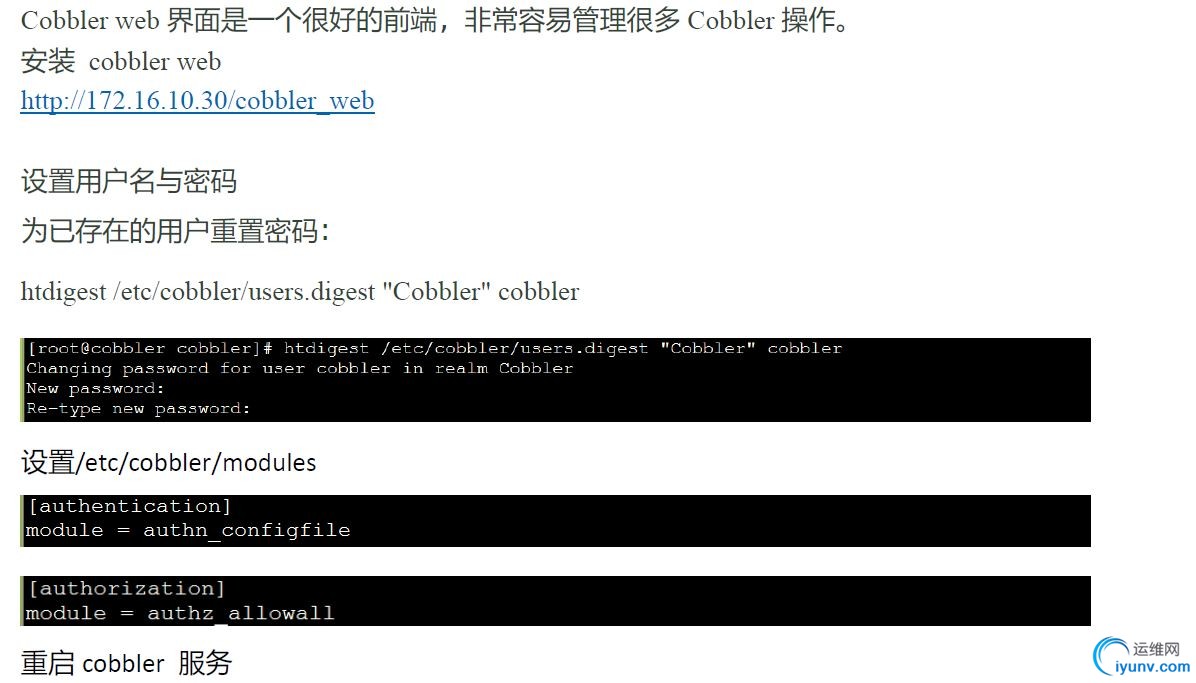The image size is (1196, 683).
Task: Click the iyunv.com watermark logo
Action: [1142, 659]
